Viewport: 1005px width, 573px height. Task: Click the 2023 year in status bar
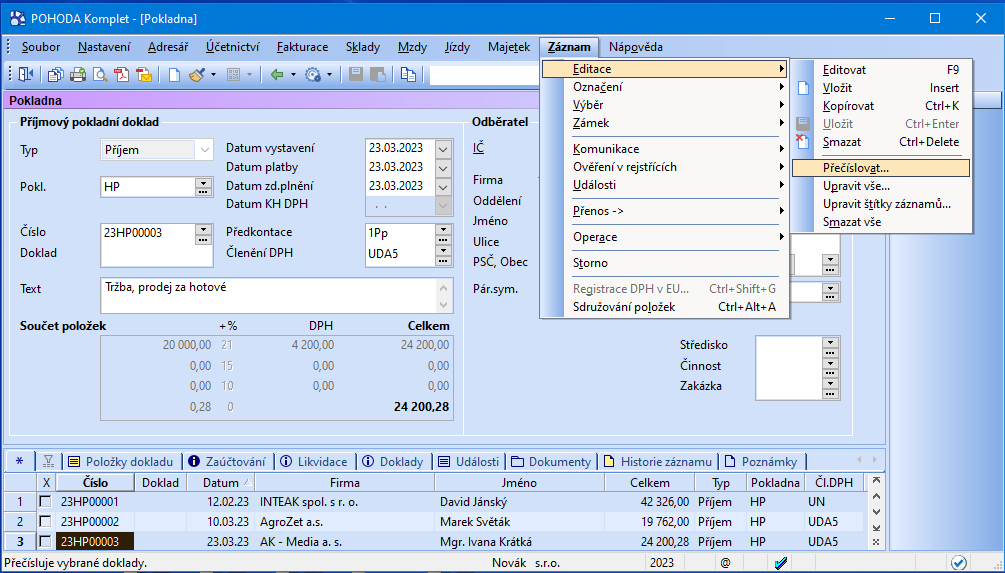[x=661, y=563]
